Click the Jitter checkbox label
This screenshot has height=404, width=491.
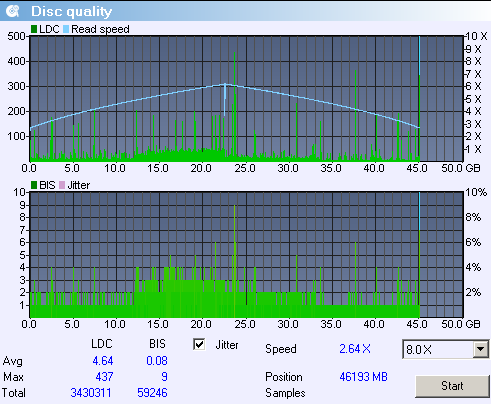coord(227,345)
